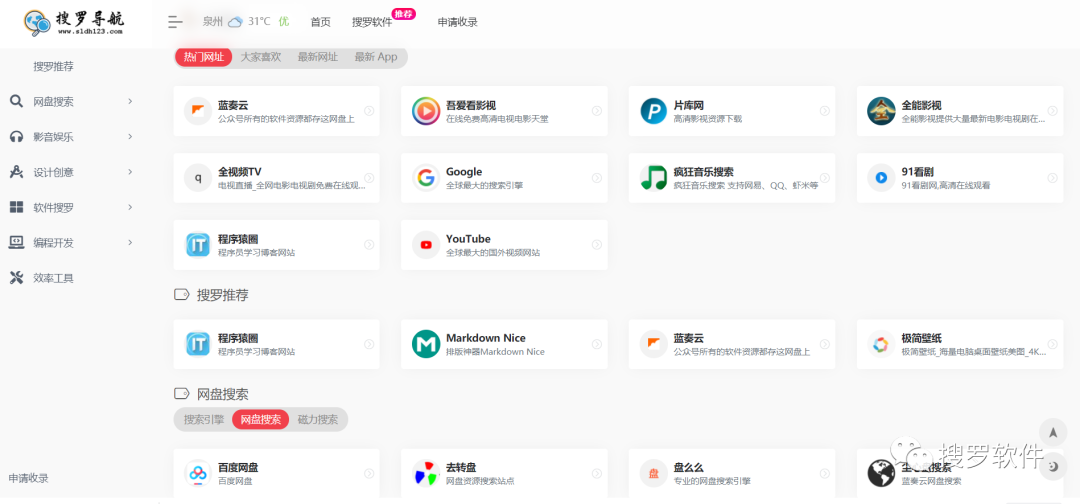Switch to the 最新网址 tab
Image resolution: width=1080 pixels, height=504 pixels.
(x=318, y=57)
